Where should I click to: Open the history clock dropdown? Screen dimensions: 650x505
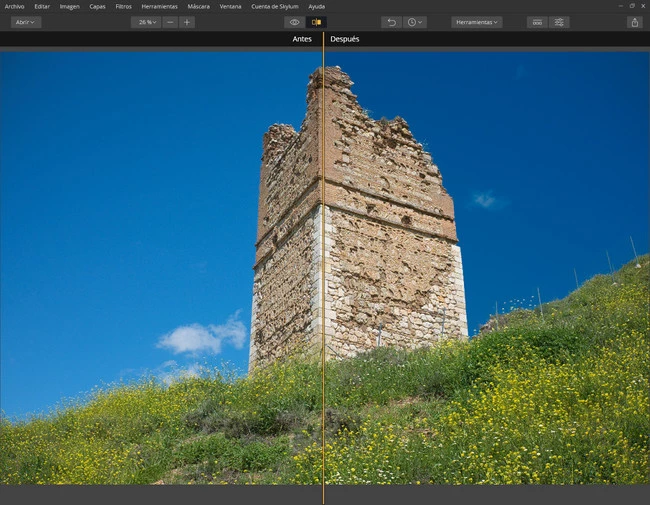coord(414,22)
